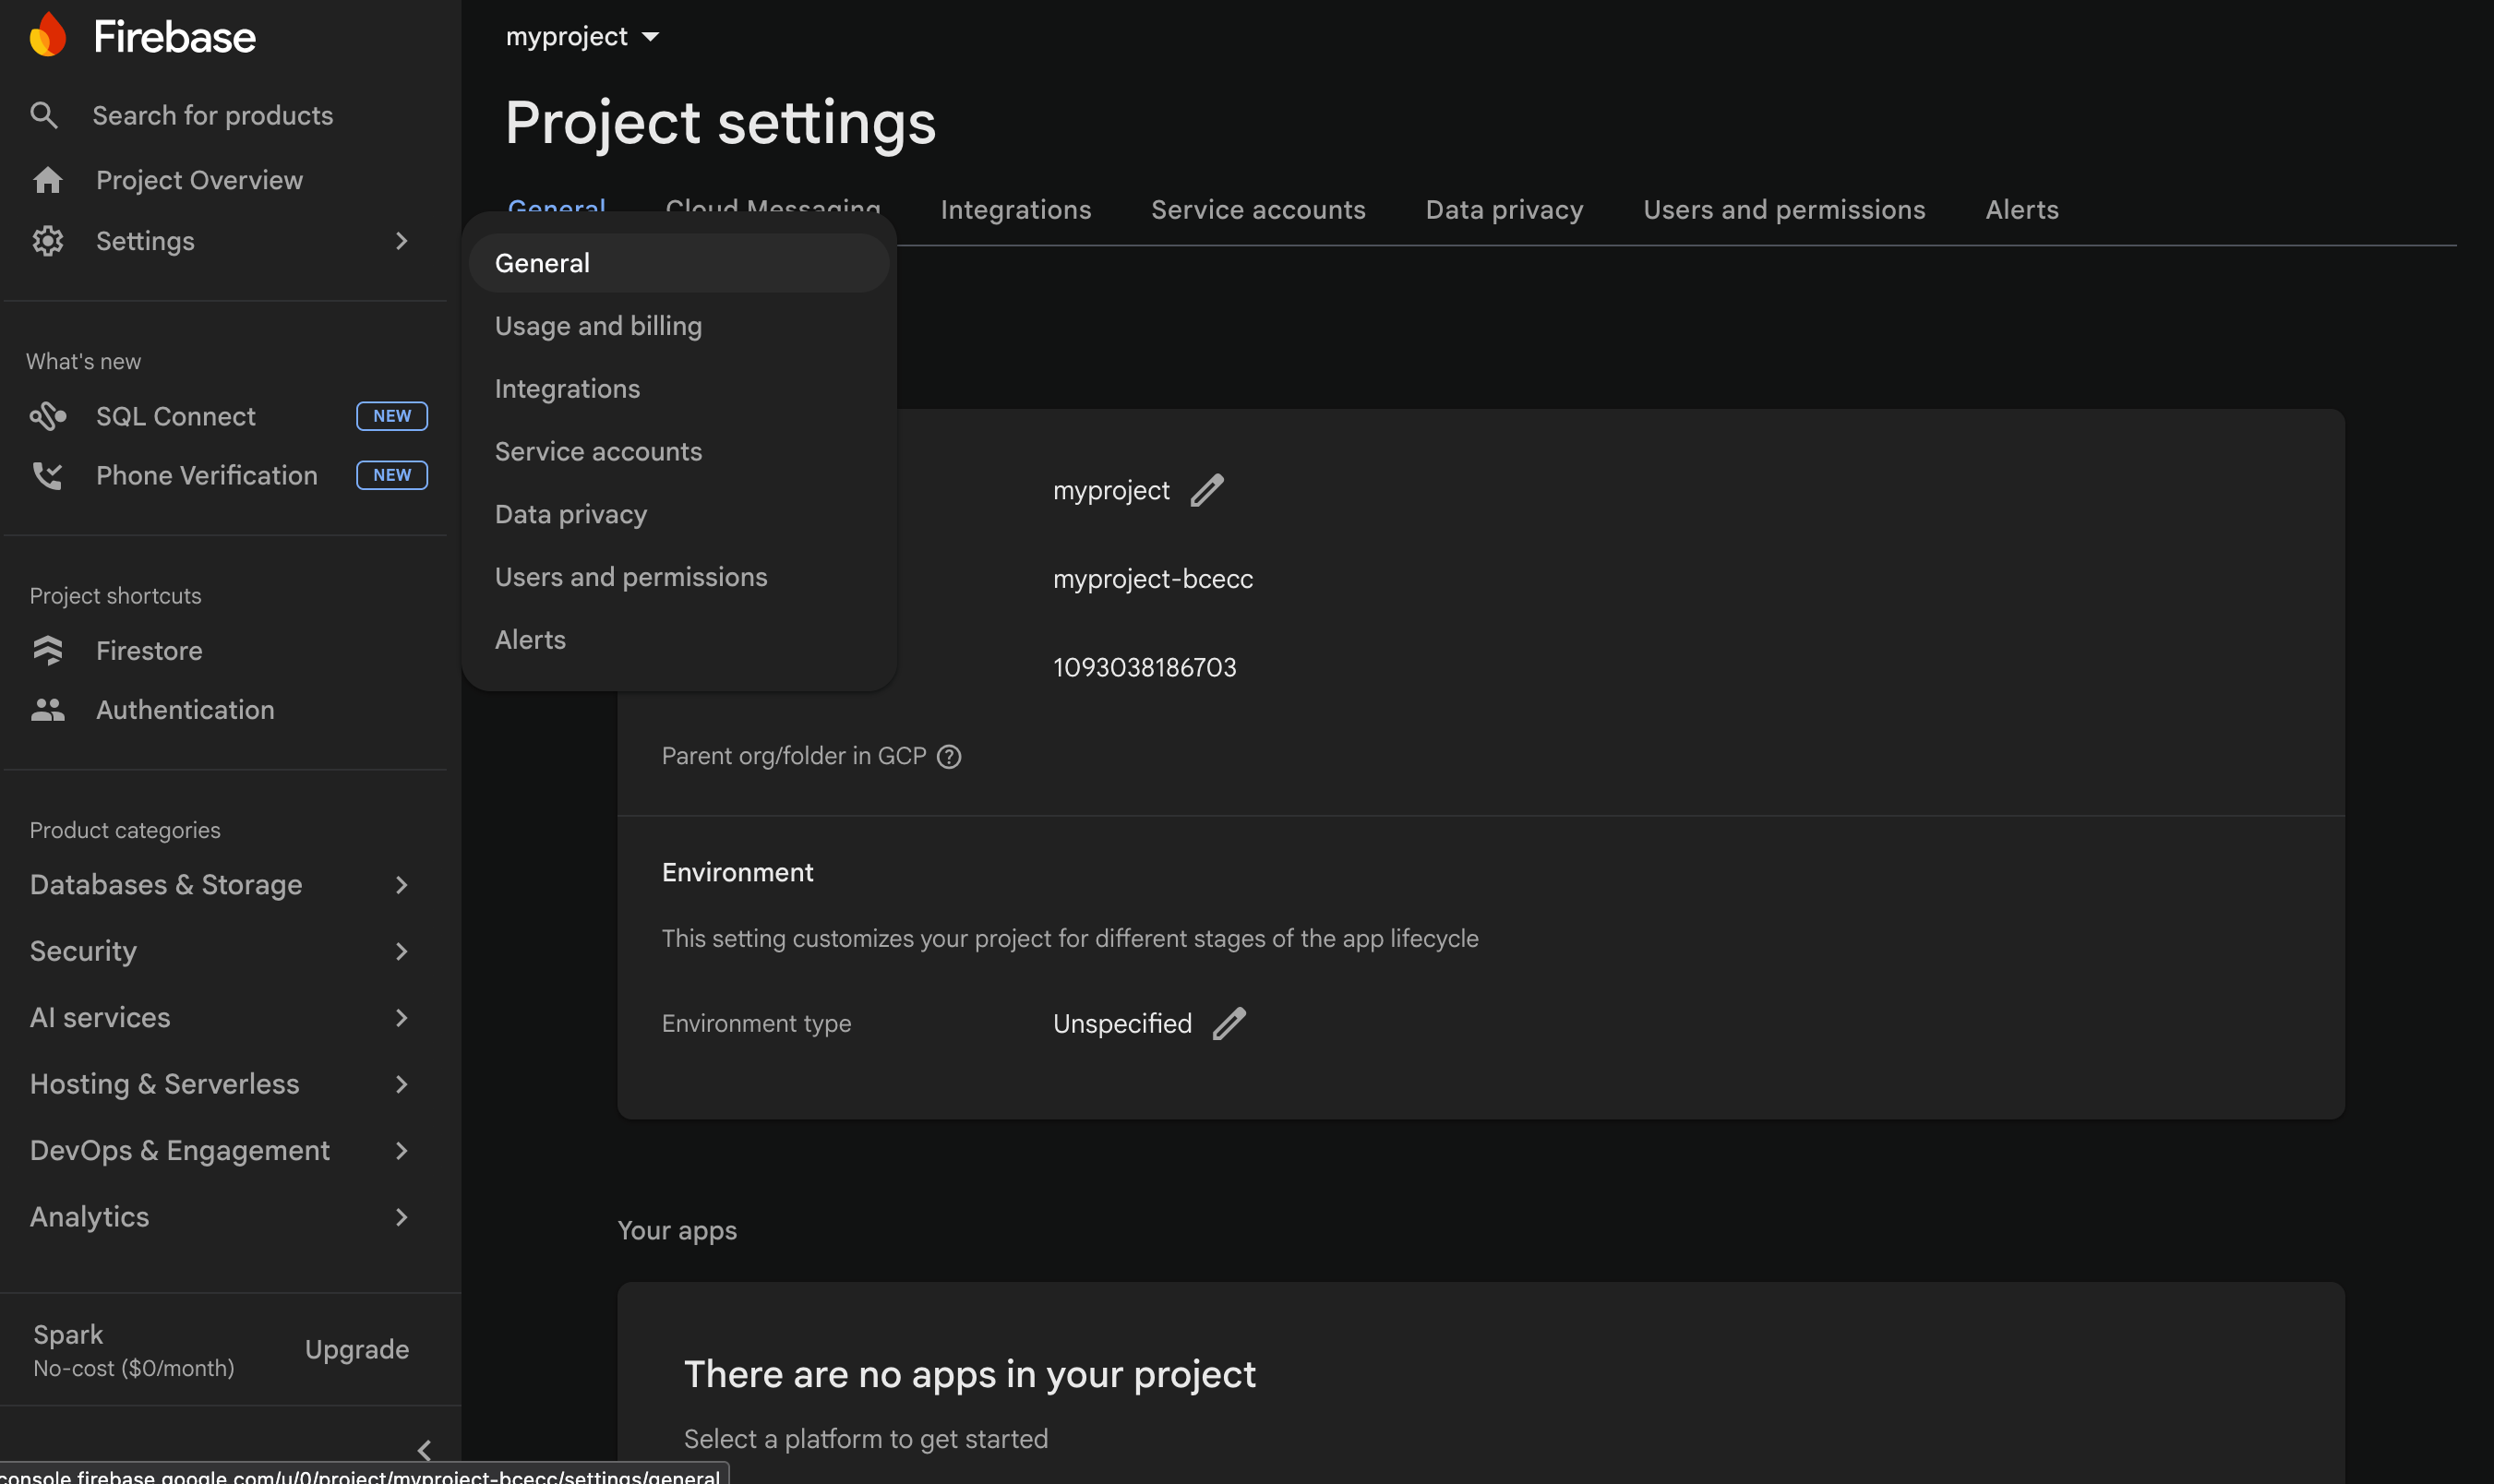Image resolution: width=2494 pixels, height=1484 pixels.
Task: Click help icon beside Parent org/folder in GCP
Action: tap(949, 757)
